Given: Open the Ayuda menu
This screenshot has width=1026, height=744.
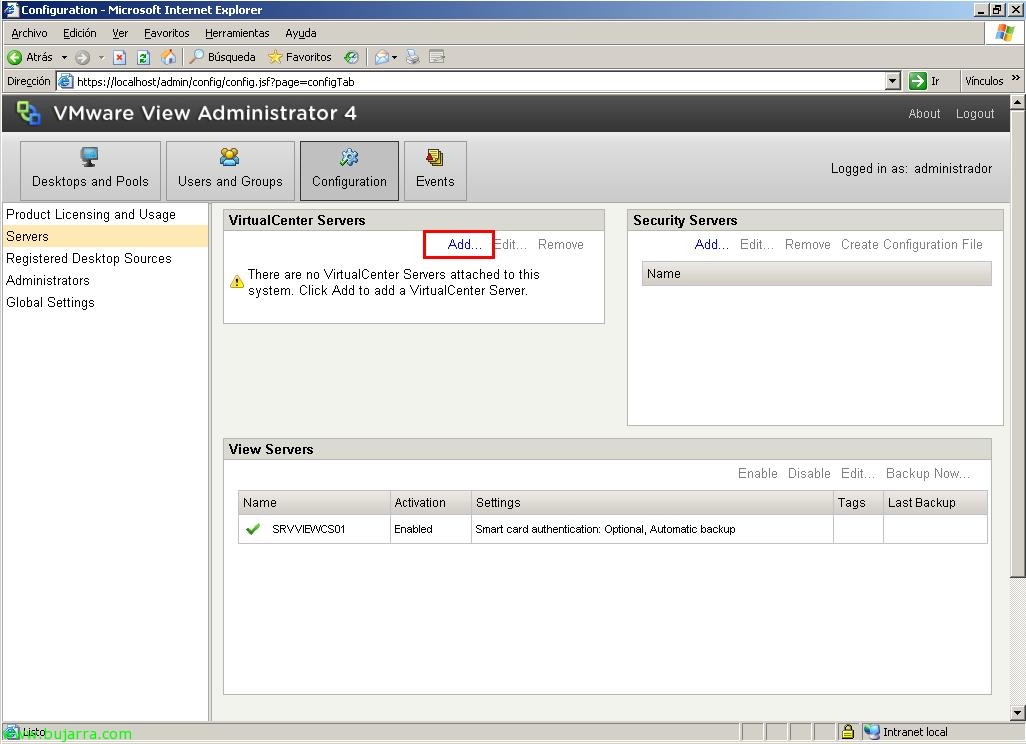Looking at the screenshot, I should (x=300, y=33).
